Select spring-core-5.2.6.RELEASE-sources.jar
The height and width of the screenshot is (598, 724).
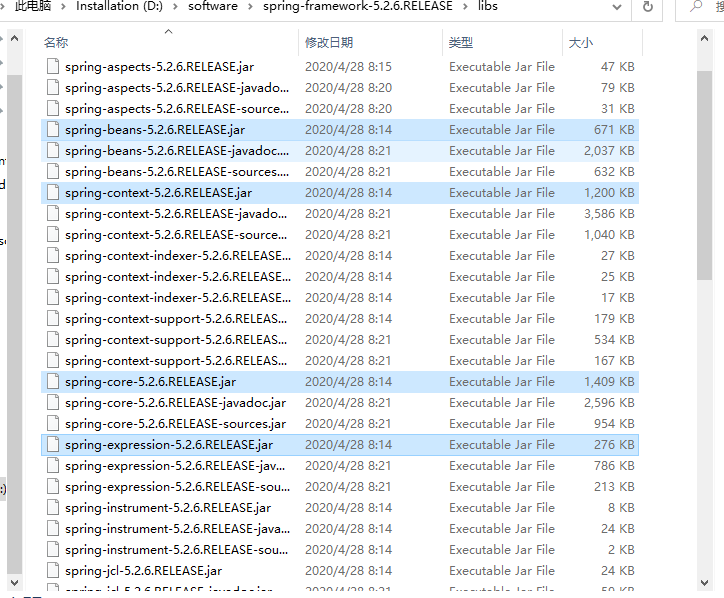click(x=340, y=424)
